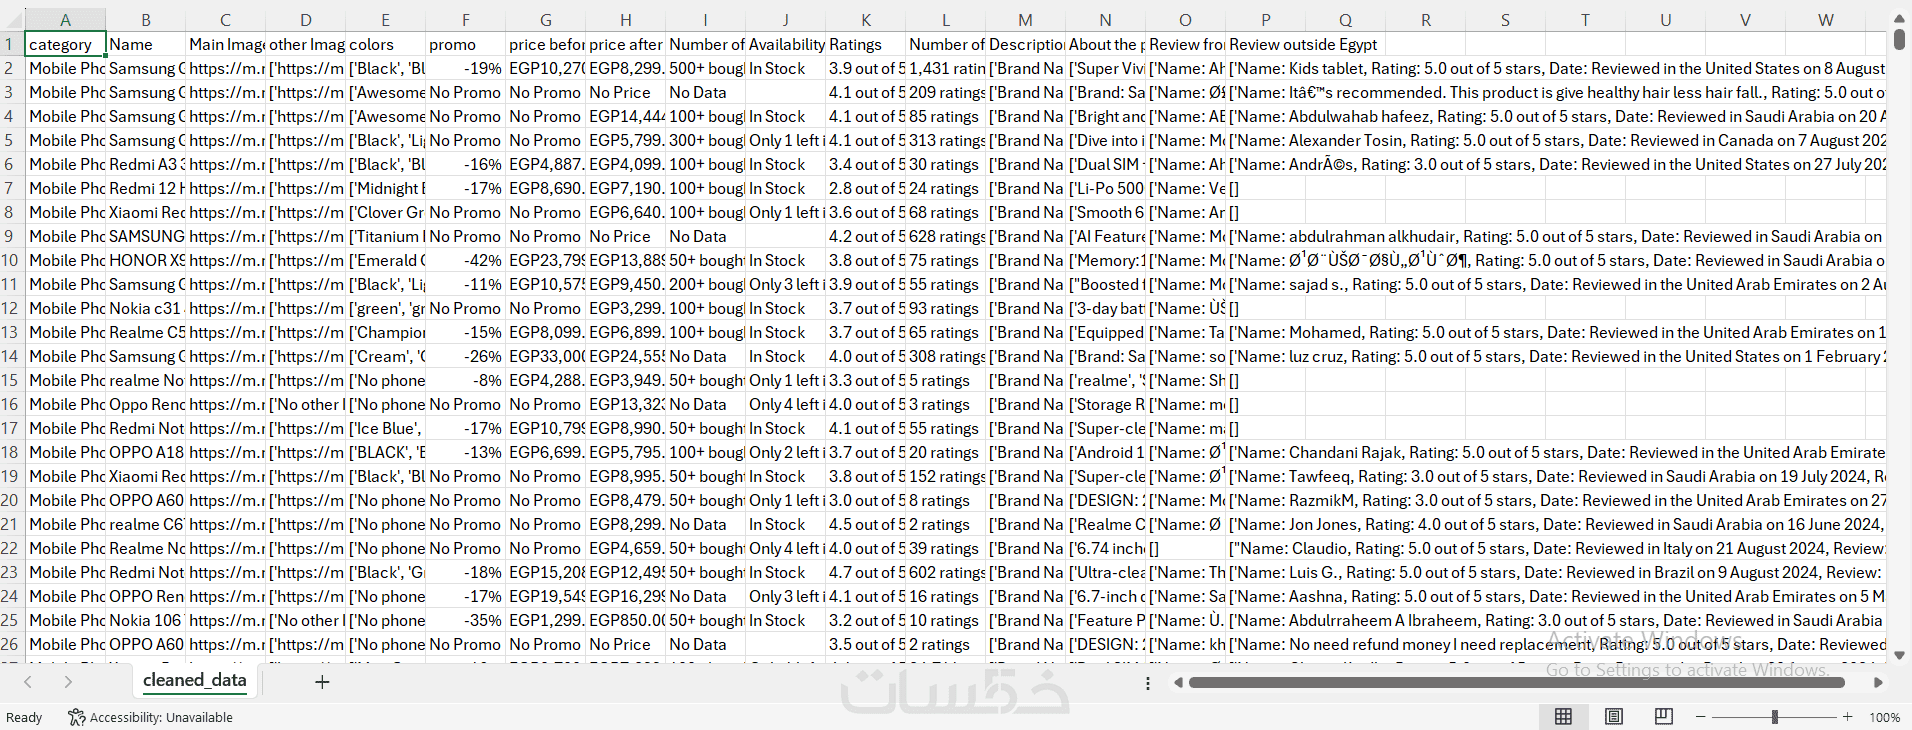Select the "promo" header cell
This screenshot has width=1912, height=730.
coord(465,44)
